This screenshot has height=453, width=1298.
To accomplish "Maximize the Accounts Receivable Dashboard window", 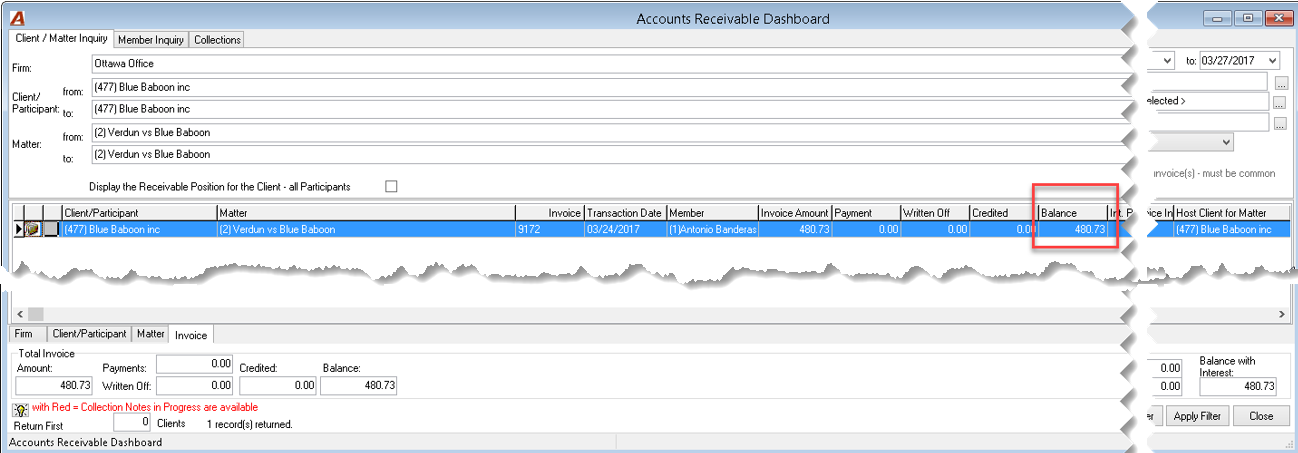I will click(1246, 17).
